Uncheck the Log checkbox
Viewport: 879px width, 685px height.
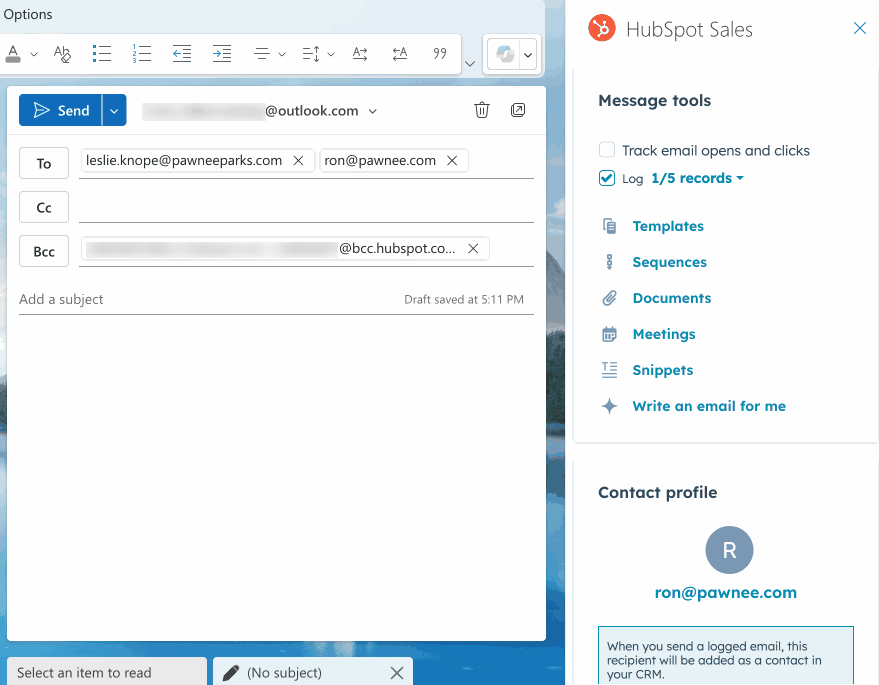click(607, 178)
